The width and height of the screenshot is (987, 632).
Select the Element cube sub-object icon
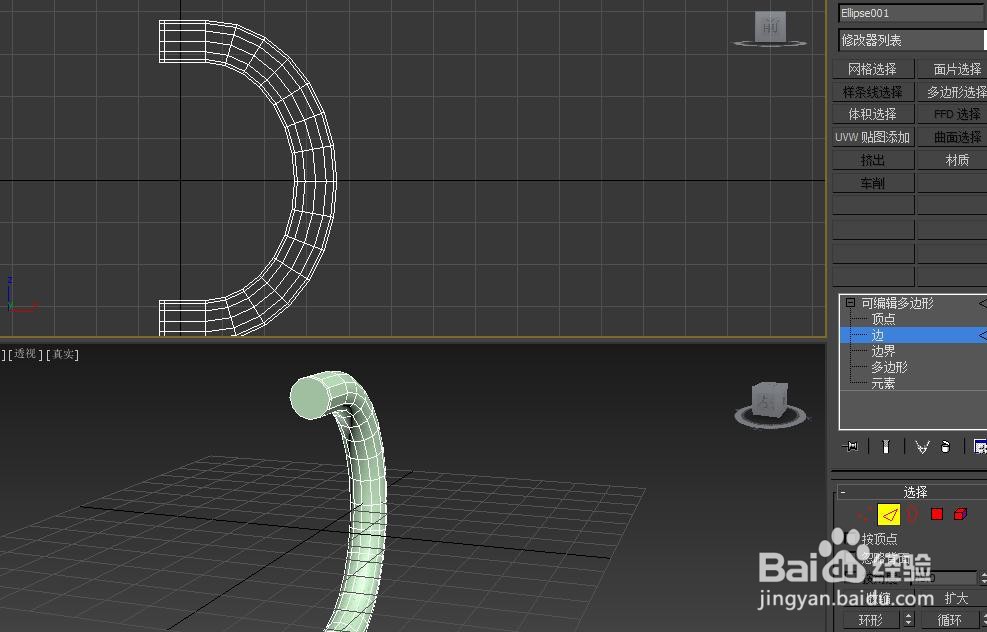pyautogui.click(x=960, y=514)
